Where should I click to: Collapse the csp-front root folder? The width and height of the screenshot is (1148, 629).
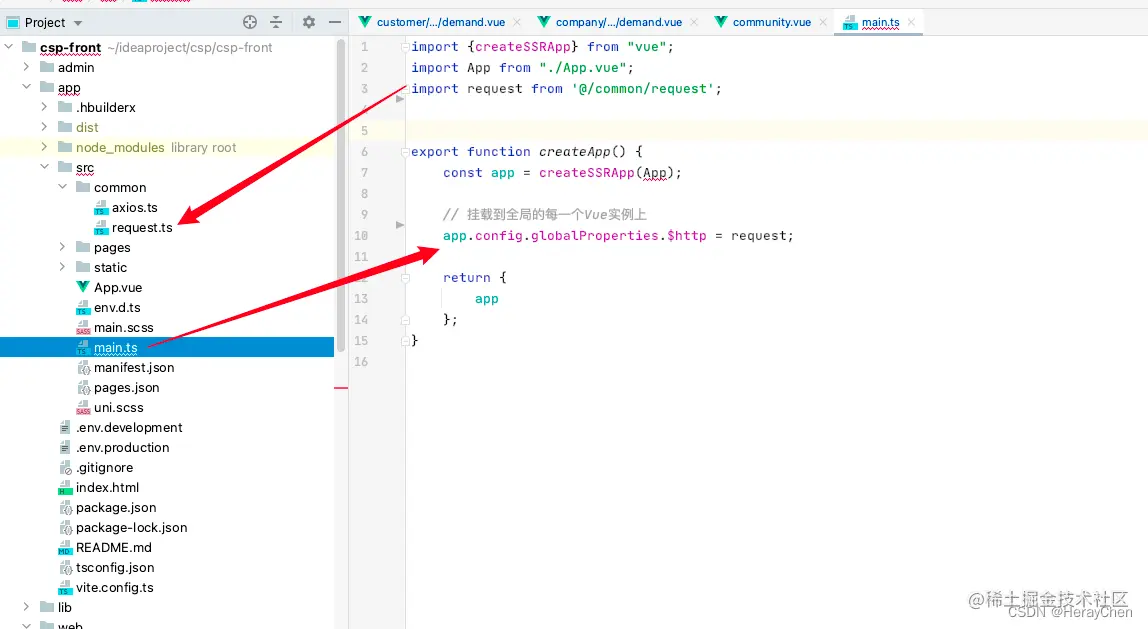(9, 47)
